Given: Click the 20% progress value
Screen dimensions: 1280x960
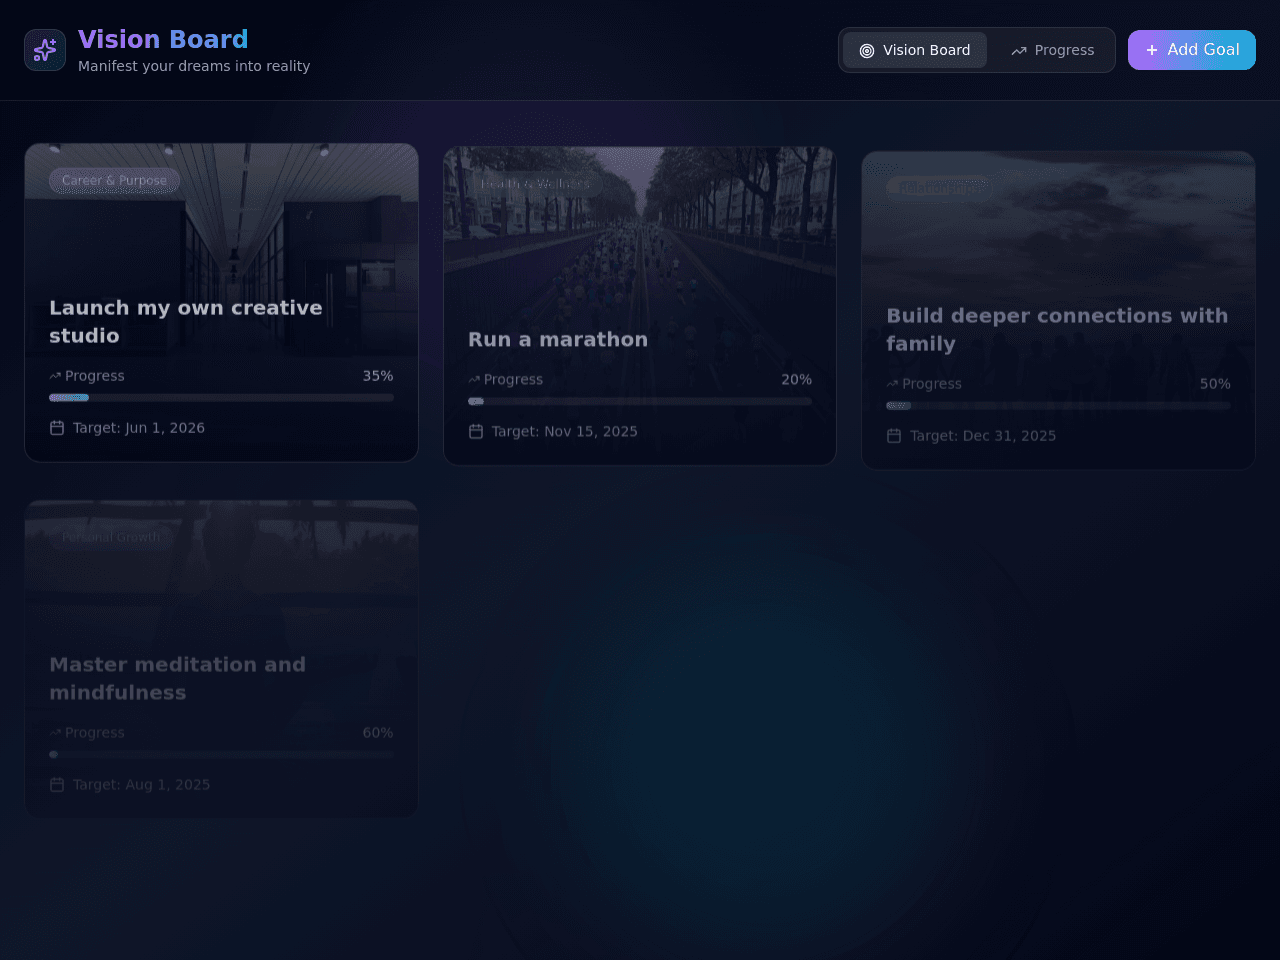Looking at the screenshot, I should point(797,380).
